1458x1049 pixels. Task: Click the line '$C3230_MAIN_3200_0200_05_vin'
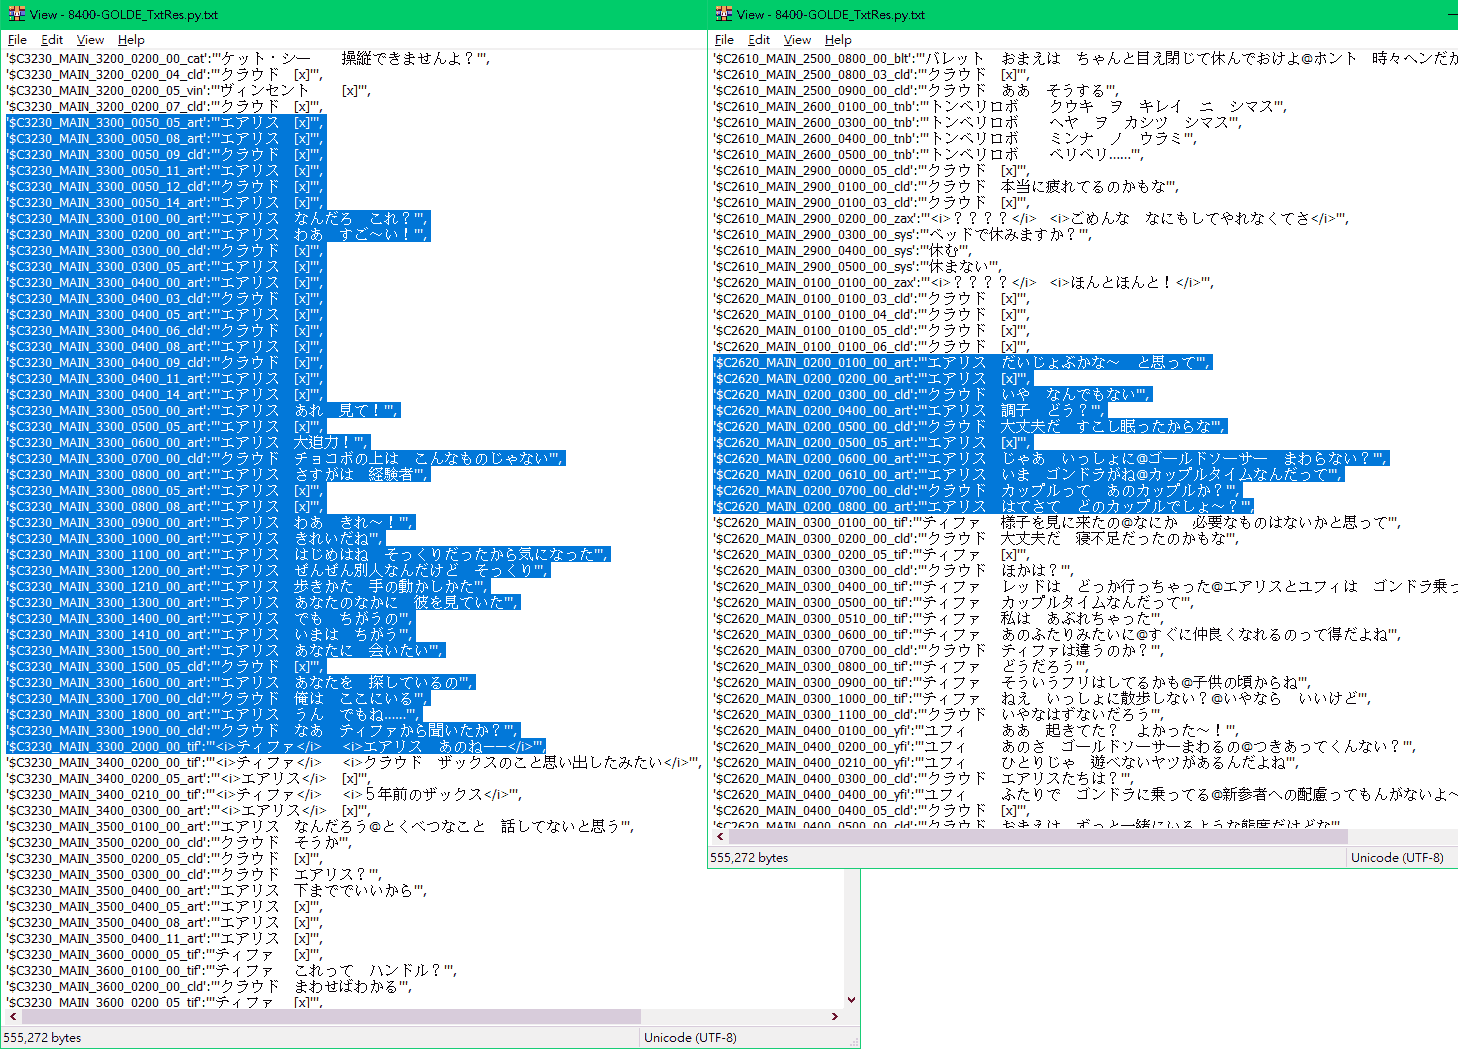[188, 91]
